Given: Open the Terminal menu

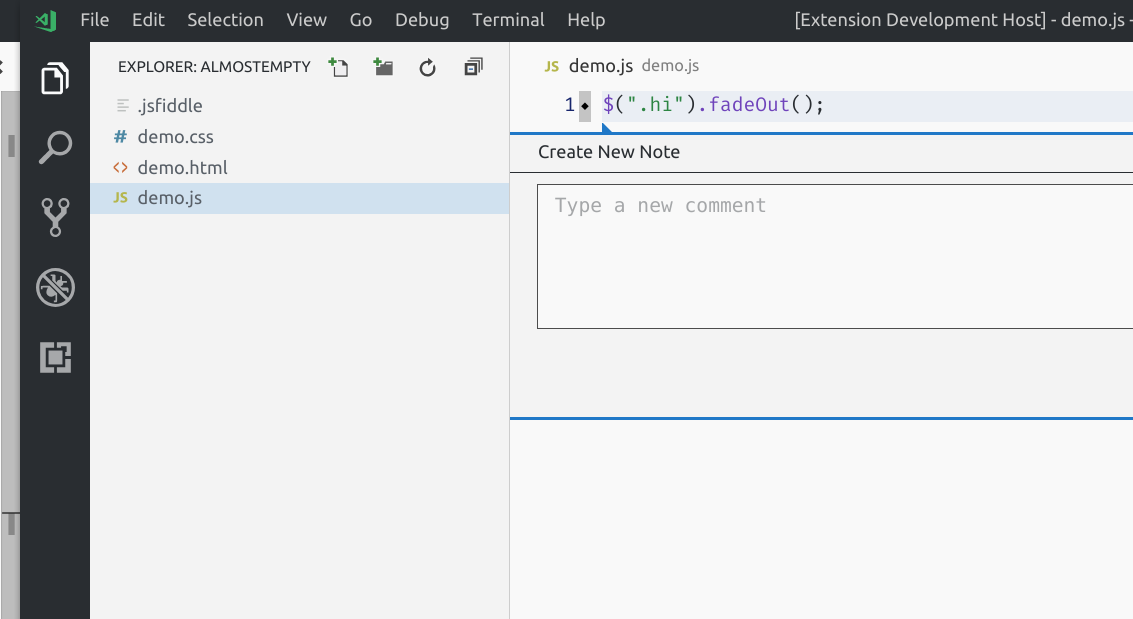Looking at the screenshot, I should click(x=508, y=19).
